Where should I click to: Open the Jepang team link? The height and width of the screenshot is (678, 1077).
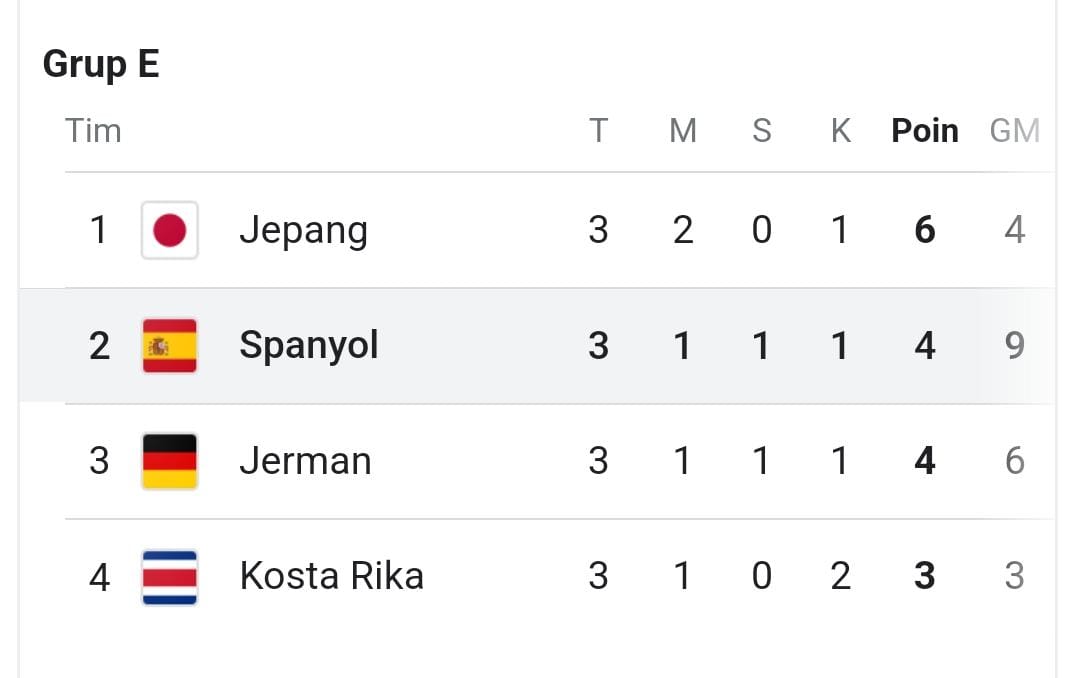click(303, 230)
